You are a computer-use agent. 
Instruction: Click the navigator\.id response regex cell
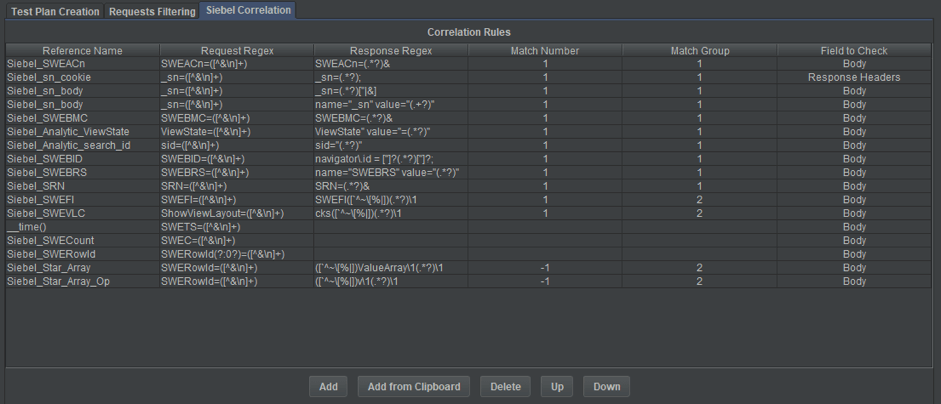tap(391, 159)
